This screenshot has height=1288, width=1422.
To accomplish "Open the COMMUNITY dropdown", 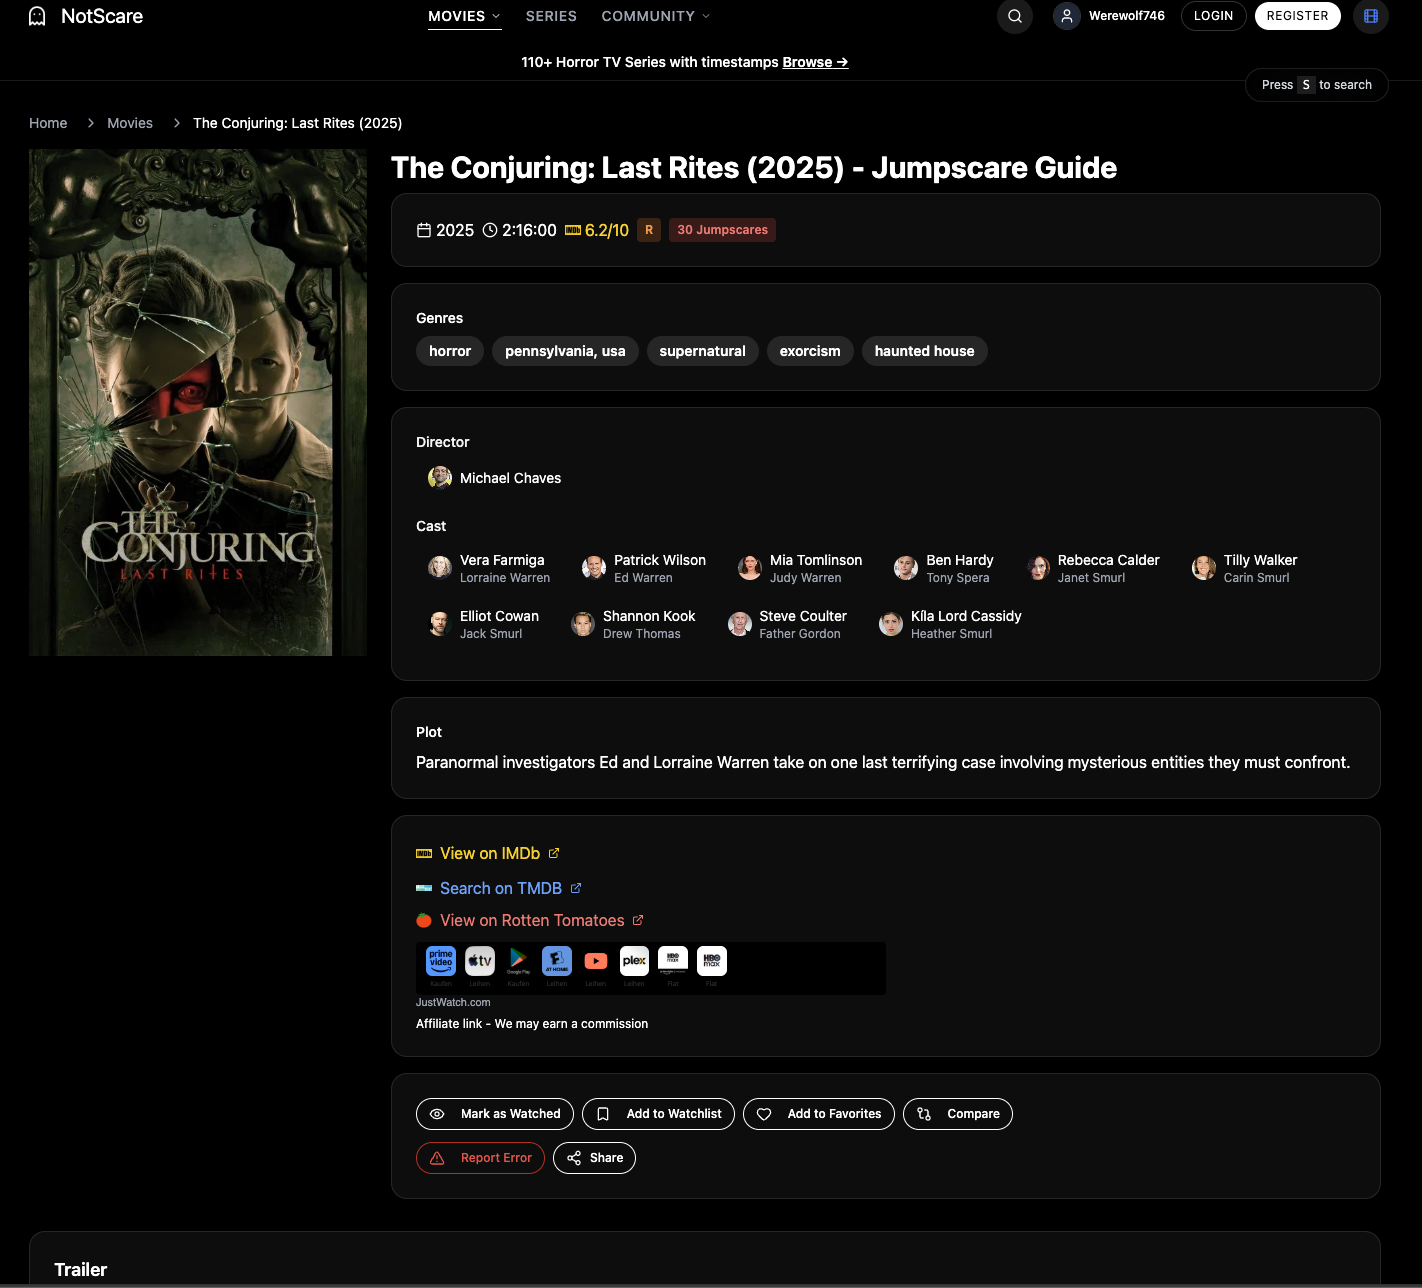I will 655,16.
